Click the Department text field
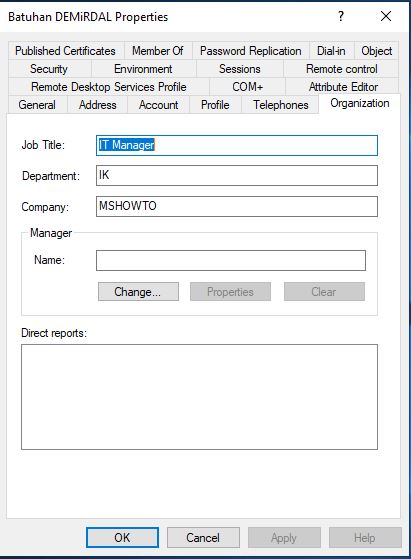This screenshot has height=559, width=411. click(x=237, y=175)
